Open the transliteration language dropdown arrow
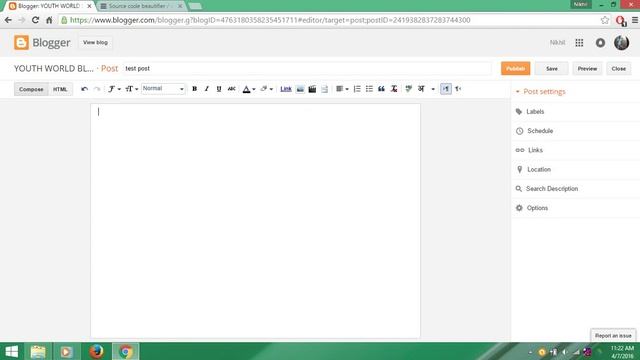Viewport: 640px width, 360px height. (433, 89)
